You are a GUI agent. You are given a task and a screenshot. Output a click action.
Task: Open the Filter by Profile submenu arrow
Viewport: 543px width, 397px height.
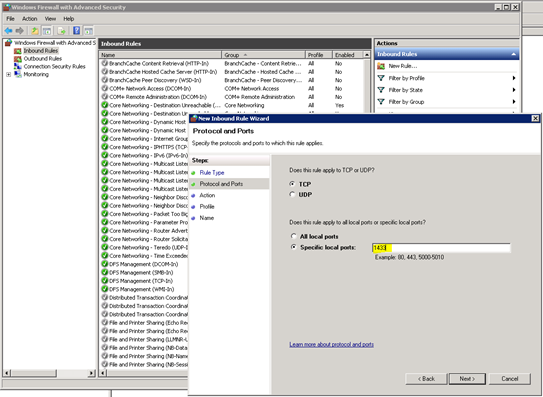[514, 78]
